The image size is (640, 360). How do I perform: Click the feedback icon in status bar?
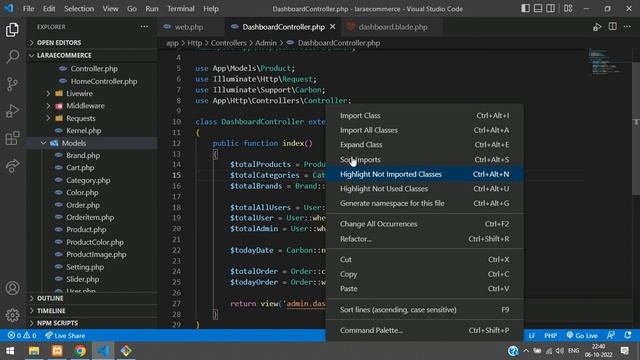611,336
